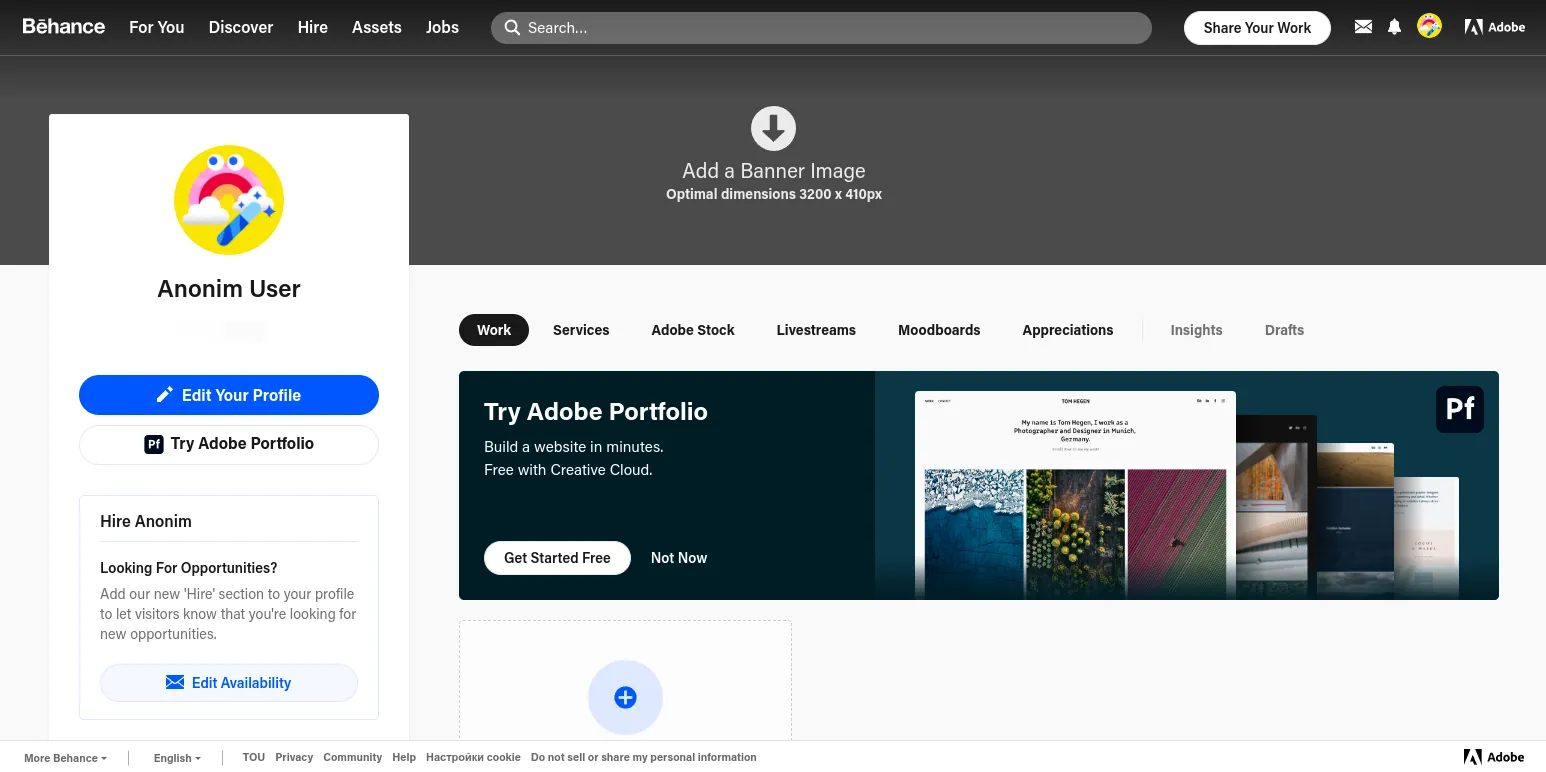This screenshot has height=772, width=1546.
Task: Click the search magnifier icon
Action: click(512, 28)
